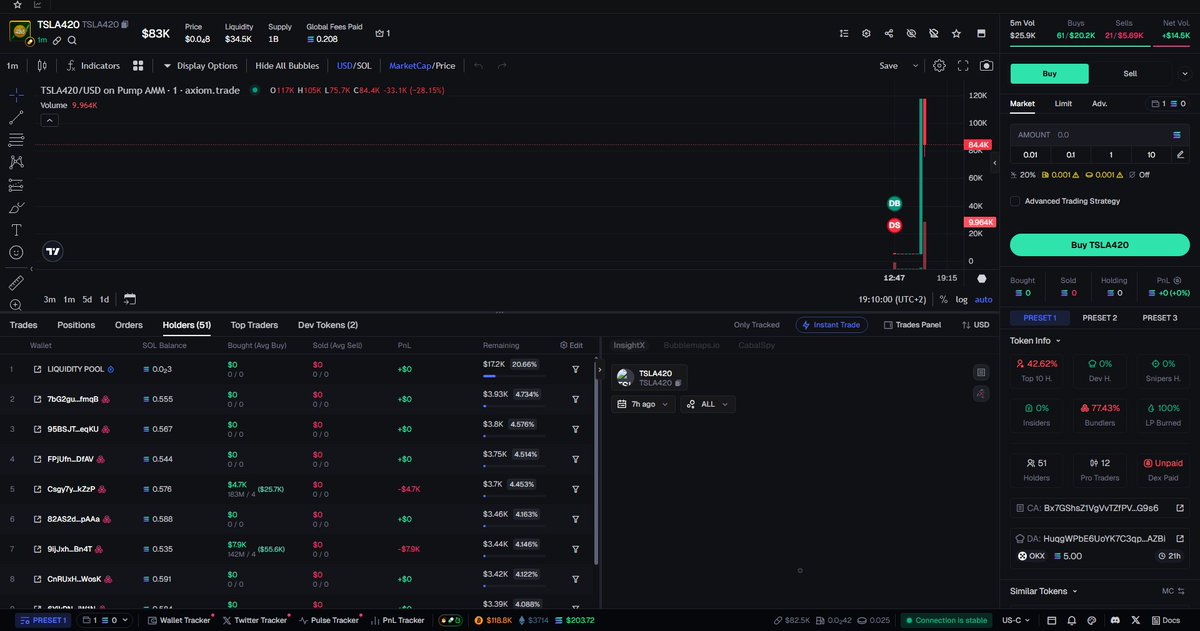Toggle percentage scale on the chart
This screenshot has height=631, width=1200.
pyautogui.click(x=943, y=299)
